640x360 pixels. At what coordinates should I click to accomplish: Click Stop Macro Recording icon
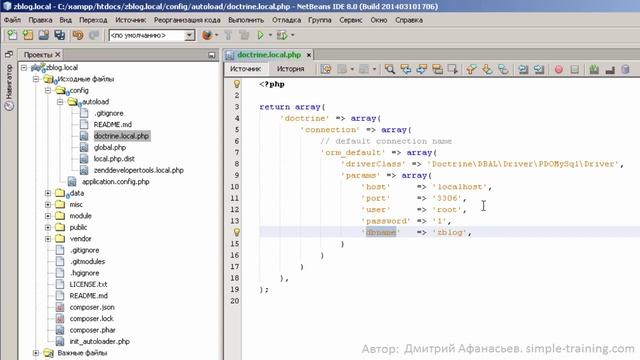[x=575, y=70]
